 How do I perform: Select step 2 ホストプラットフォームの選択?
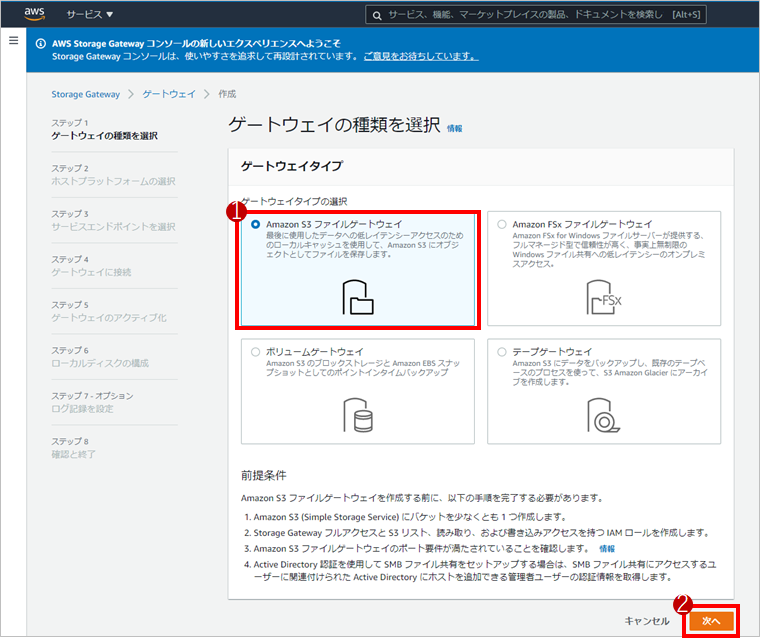coord(113,181)
